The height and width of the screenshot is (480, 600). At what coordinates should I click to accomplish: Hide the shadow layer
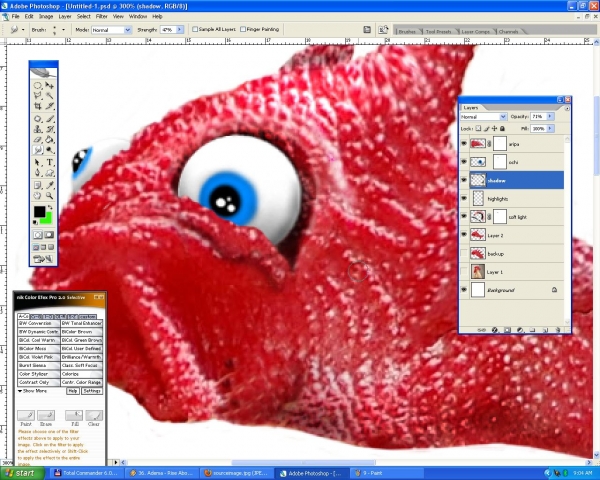point(464,180)
